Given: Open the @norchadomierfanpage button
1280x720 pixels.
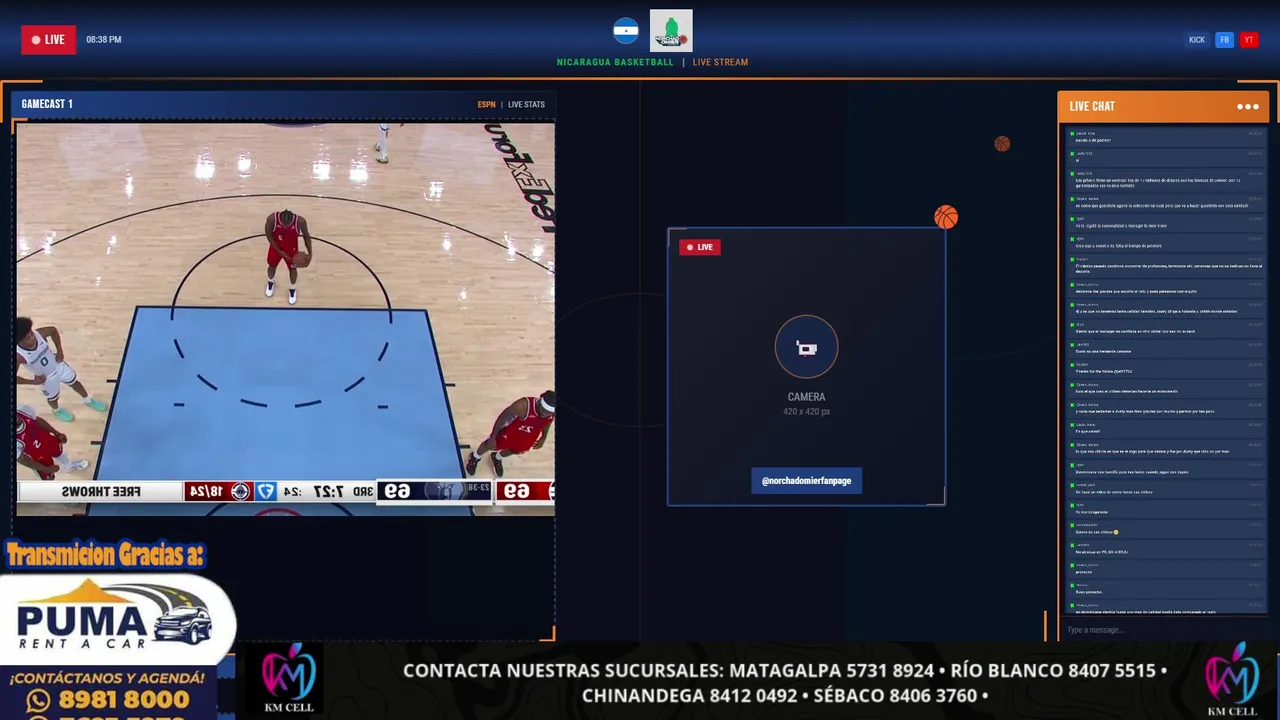Looking at the screenshot, I should click(806, 481).
